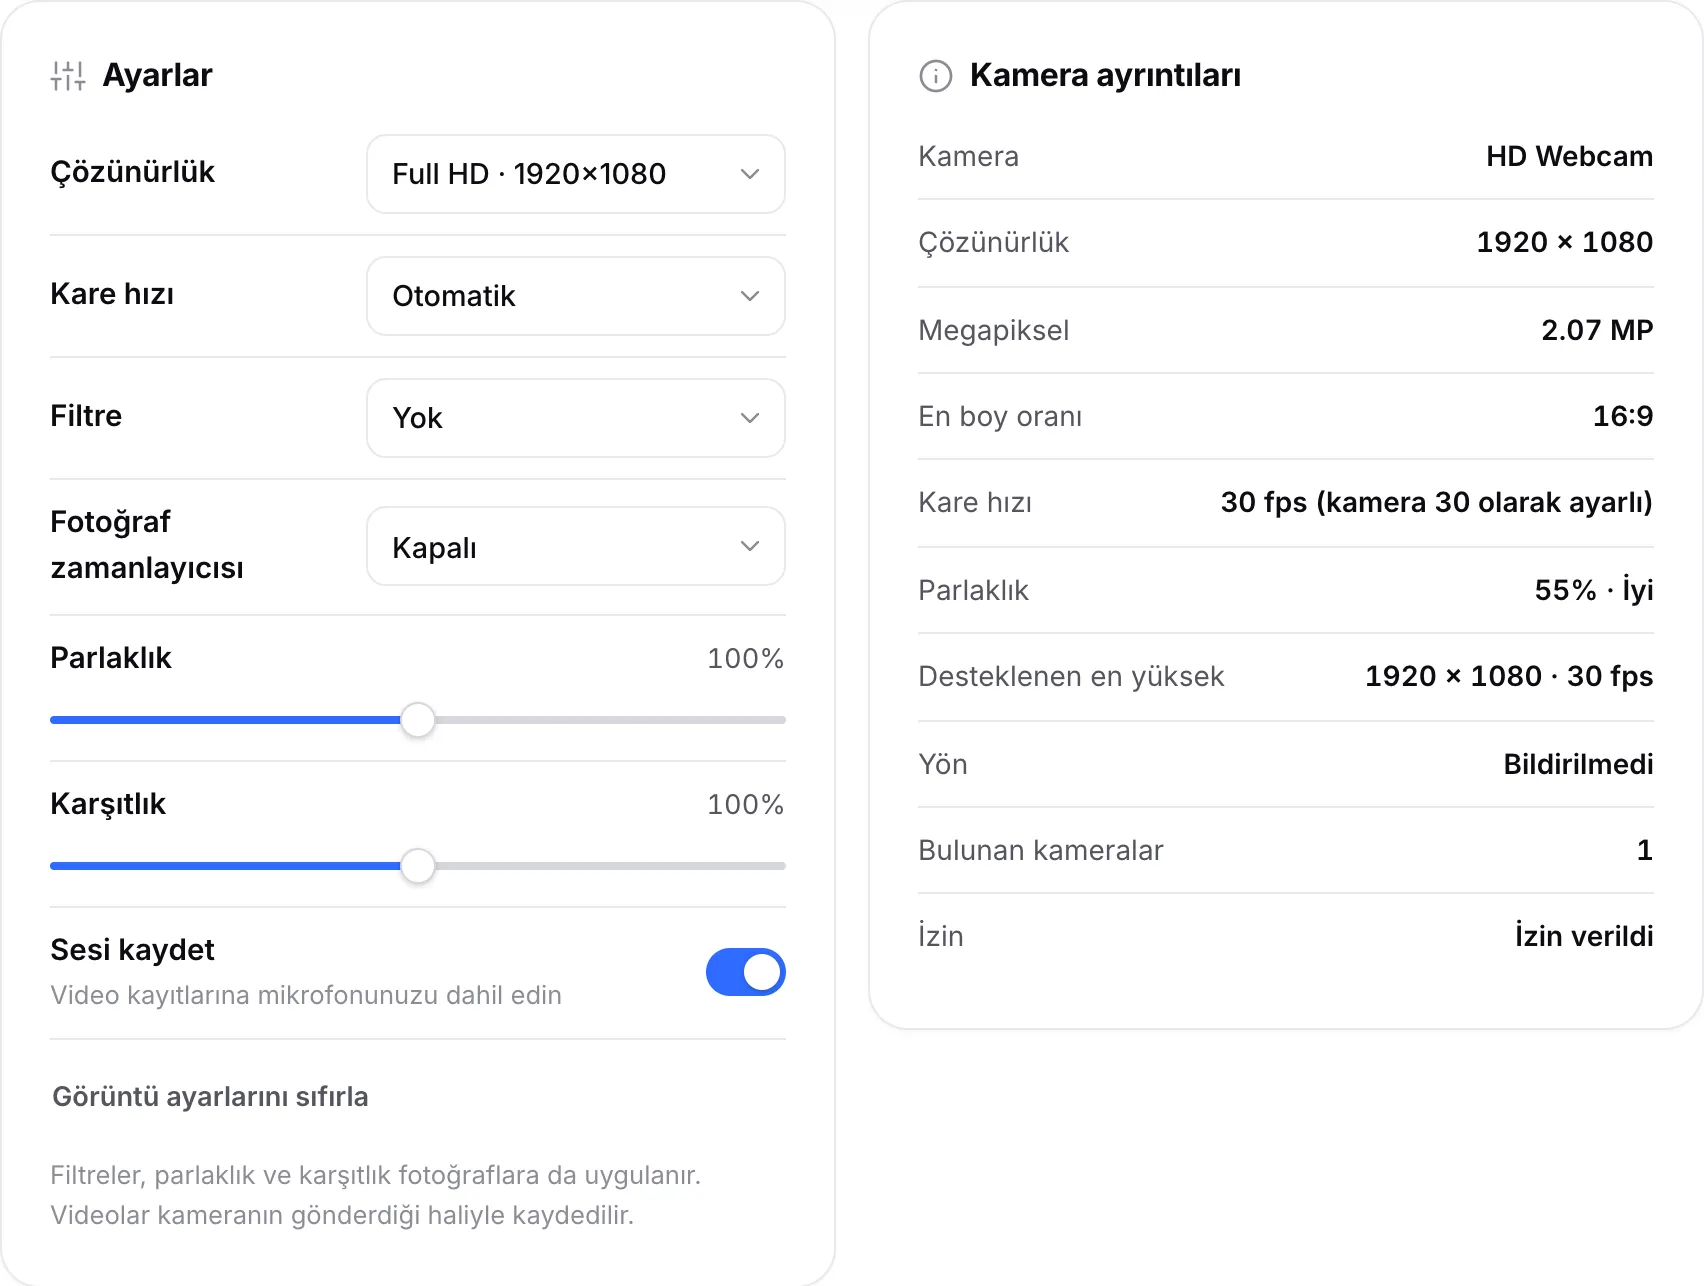
Task: Click the info icon beside Kamera ayrıntıları
Action: pyautogui.click(x=935, y=76)
